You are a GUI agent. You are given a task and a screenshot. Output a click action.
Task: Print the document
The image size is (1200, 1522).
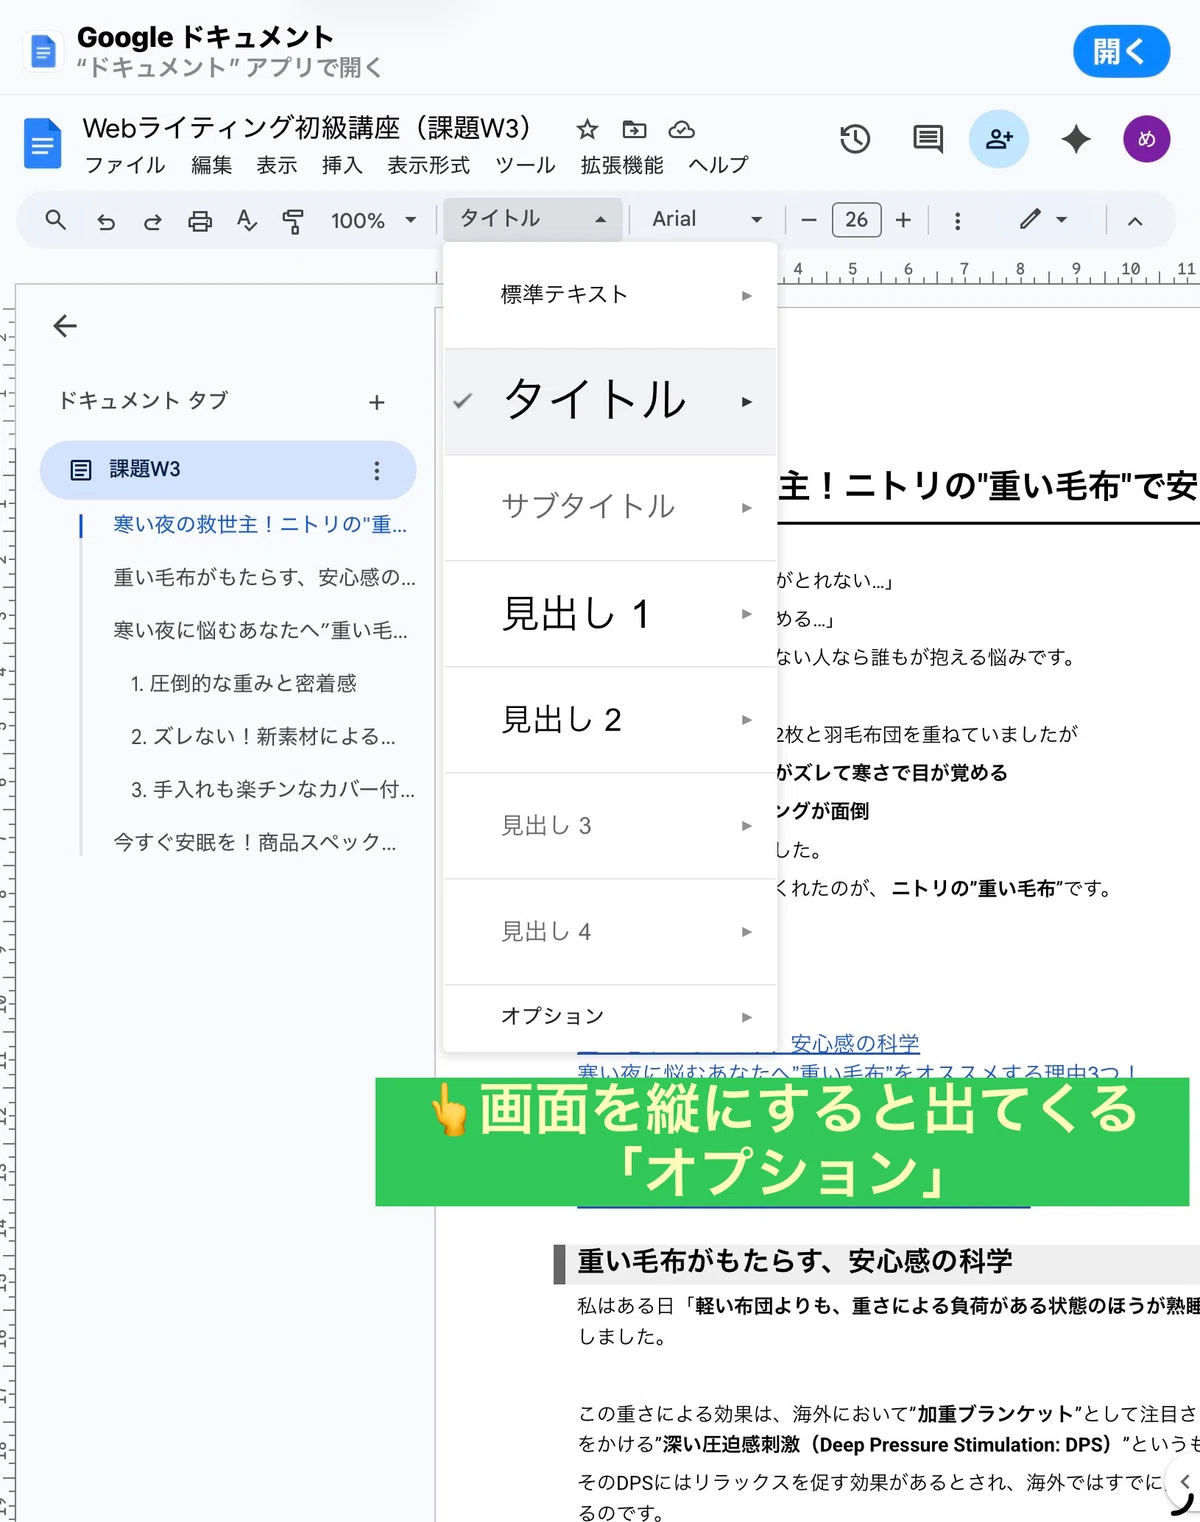pos(200,221)
